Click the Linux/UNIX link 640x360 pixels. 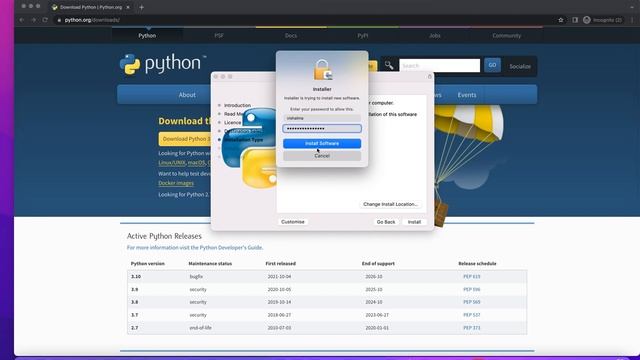(x=171, y=162)
